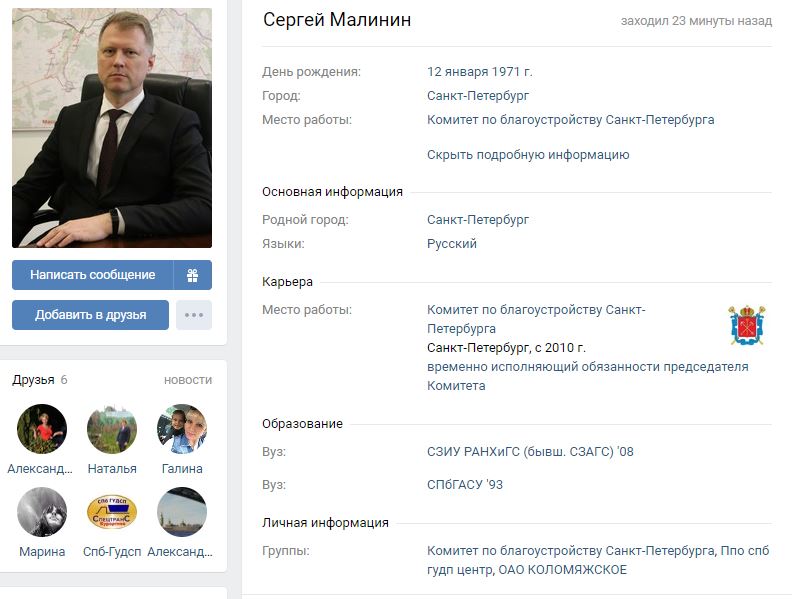Open Галина's friend avatar
Viewport: 792px width, 599px height.
pos(182,429)
